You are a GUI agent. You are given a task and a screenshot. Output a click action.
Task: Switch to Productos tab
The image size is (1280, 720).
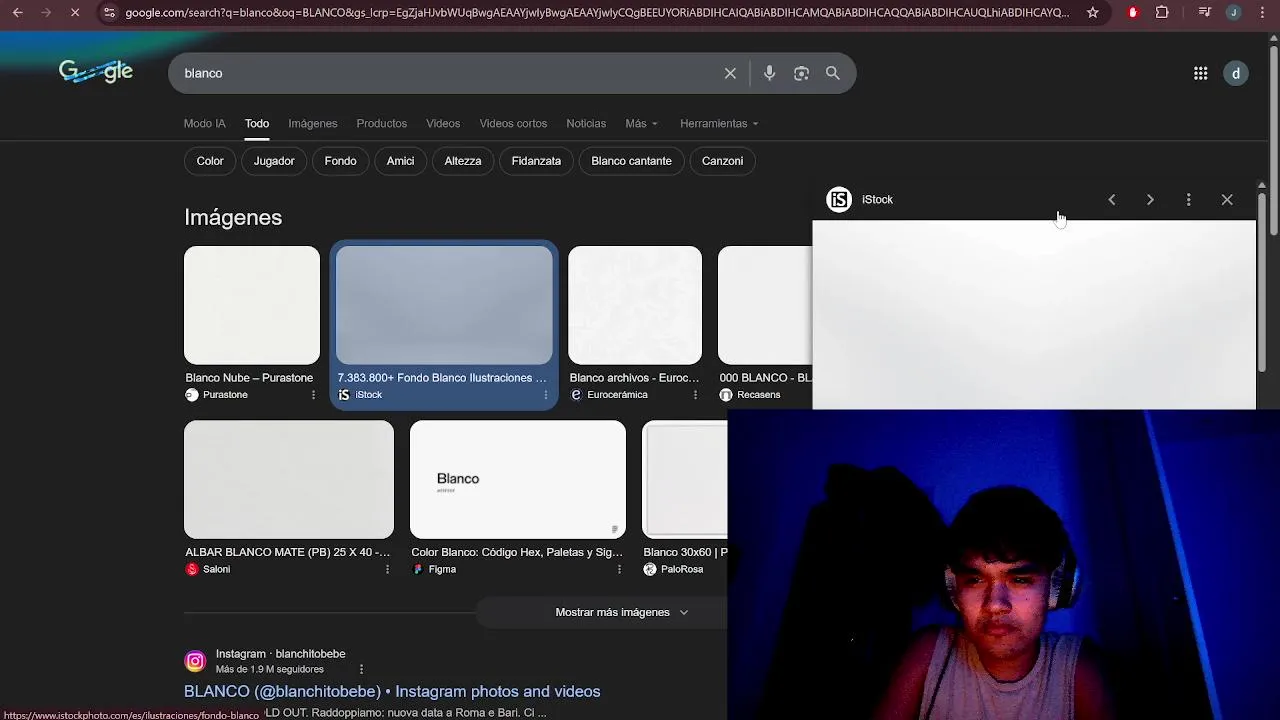point(382,124)
